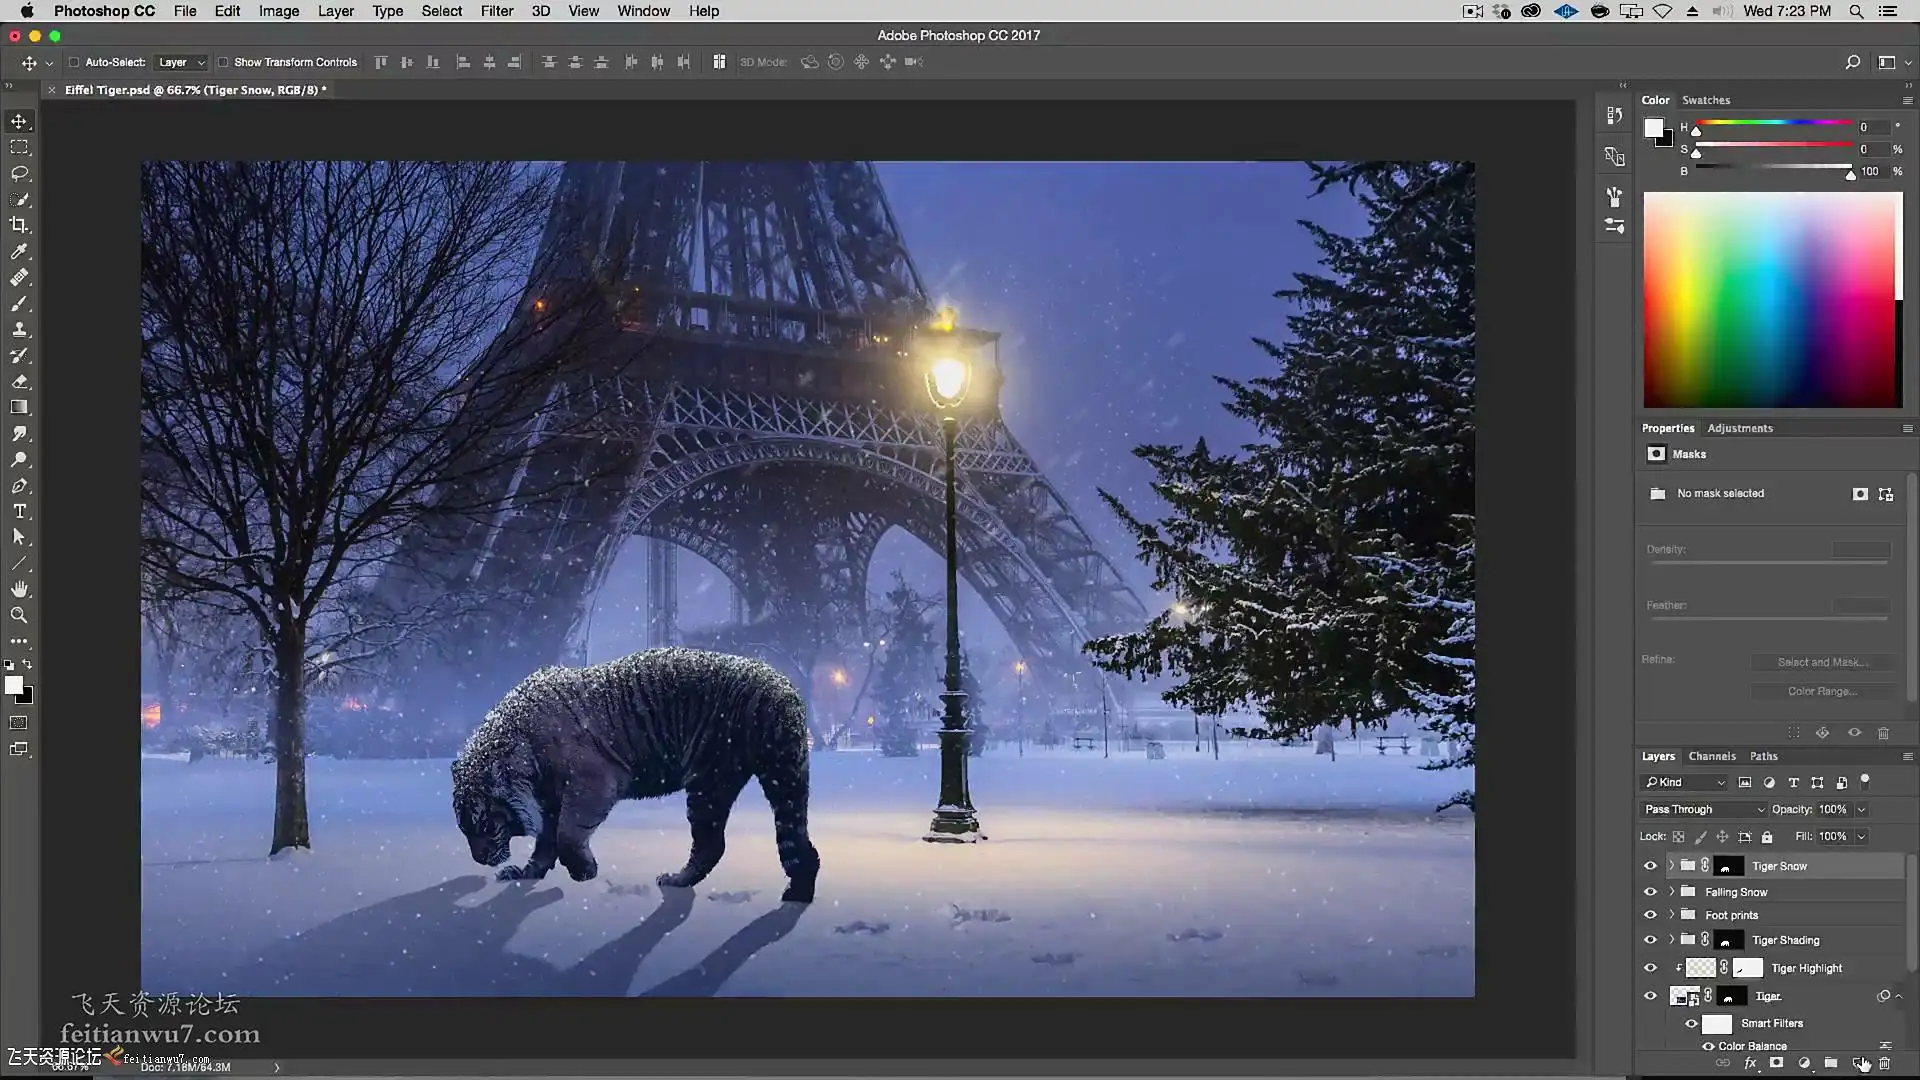Select the Zoom tool
This screenshot has width=1920, height=1080.
coord(19,615)
